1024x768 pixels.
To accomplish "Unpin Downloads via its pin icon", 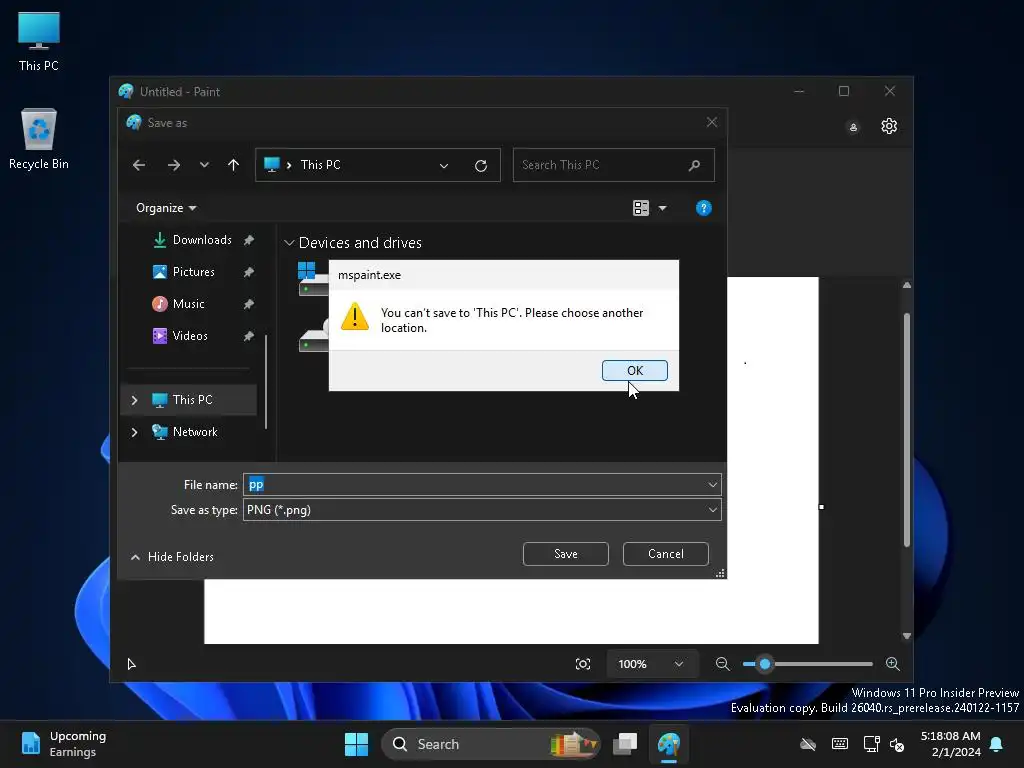I will click(x=249, y=240).
